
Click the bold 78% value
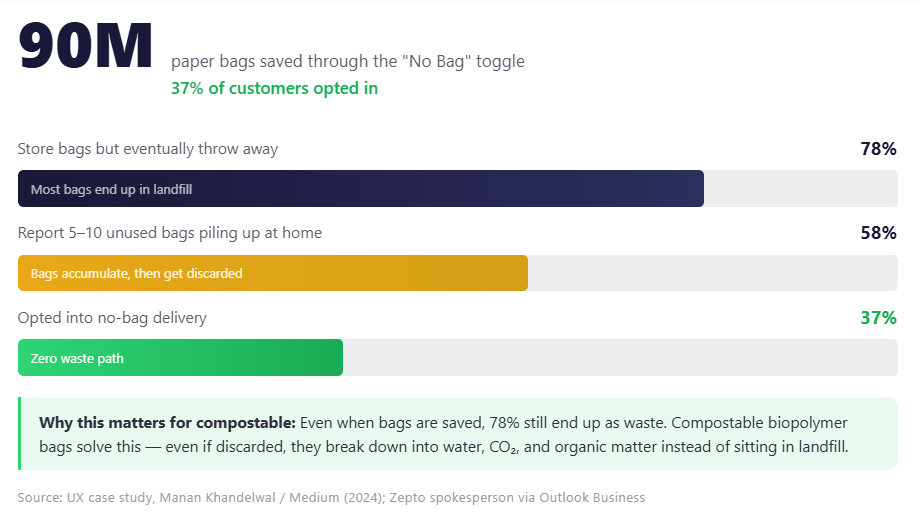878,149
